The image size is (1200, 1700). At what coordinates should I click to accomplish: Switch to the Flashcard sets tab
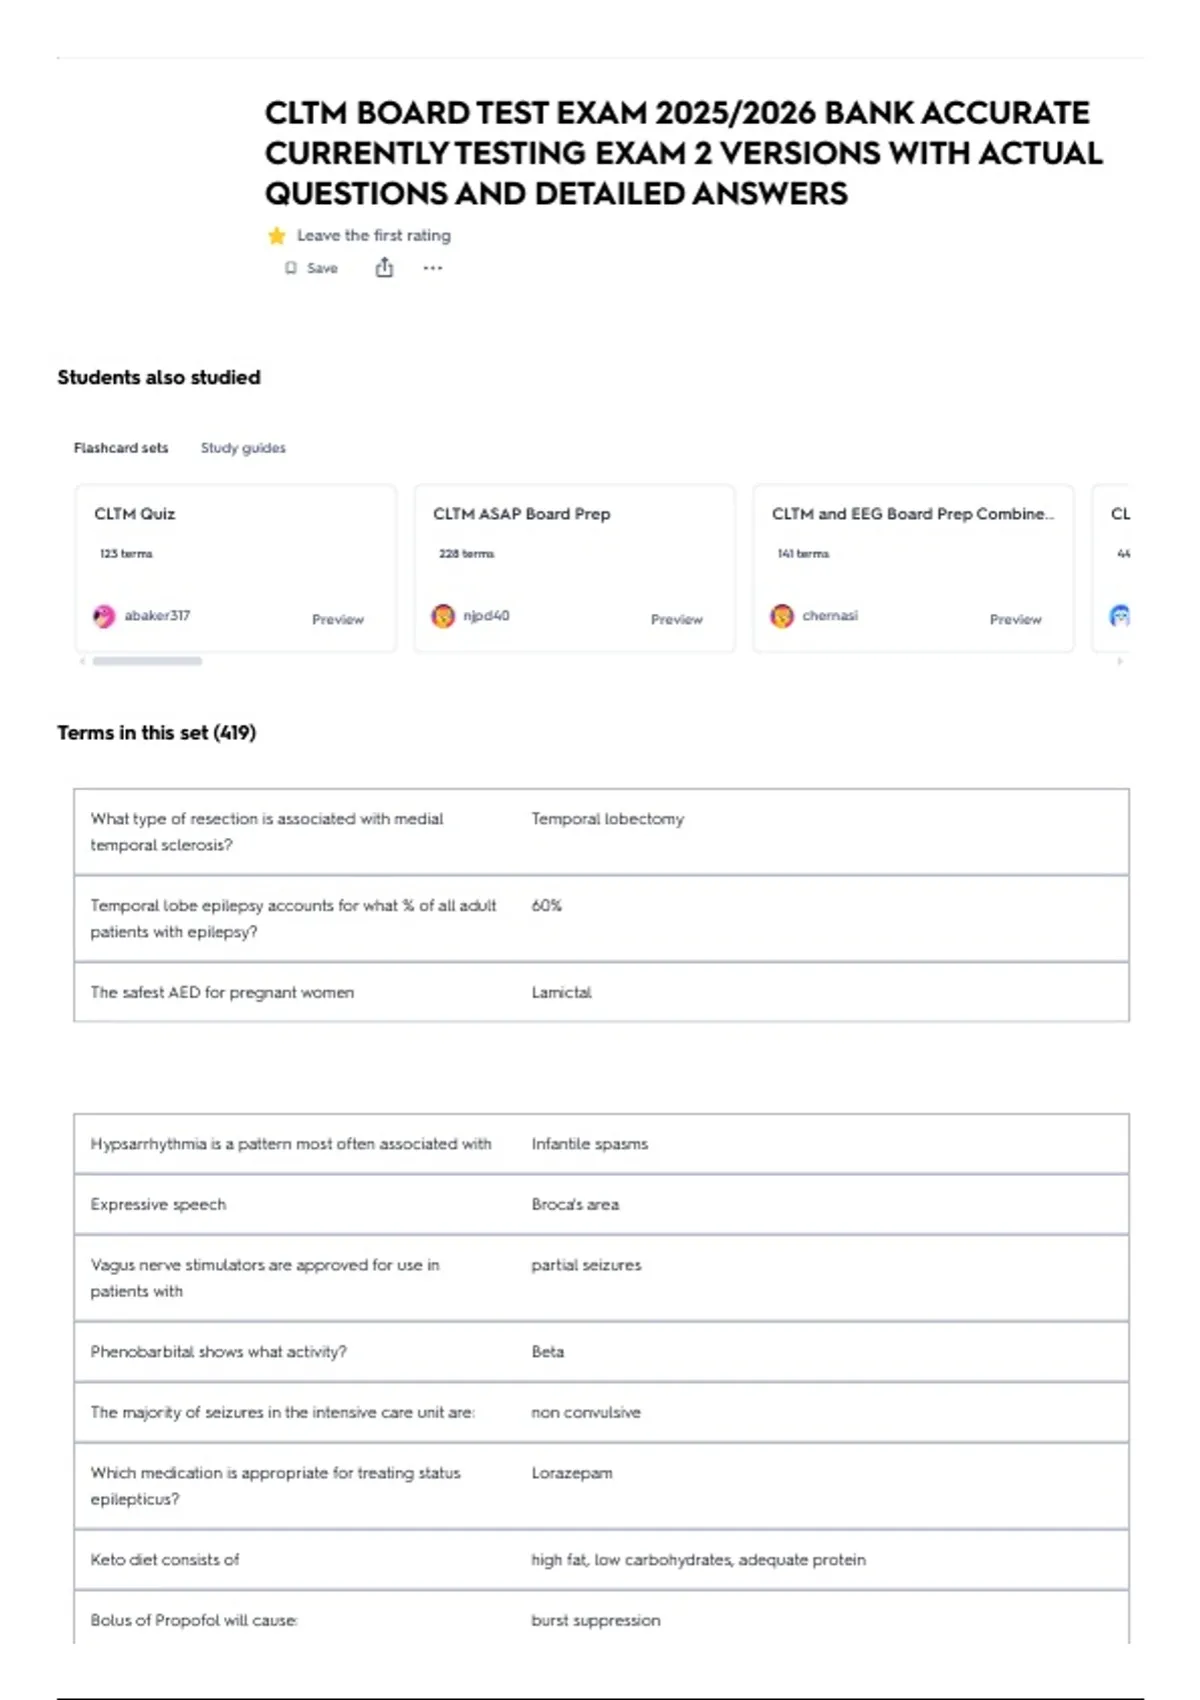pos(121,448)
